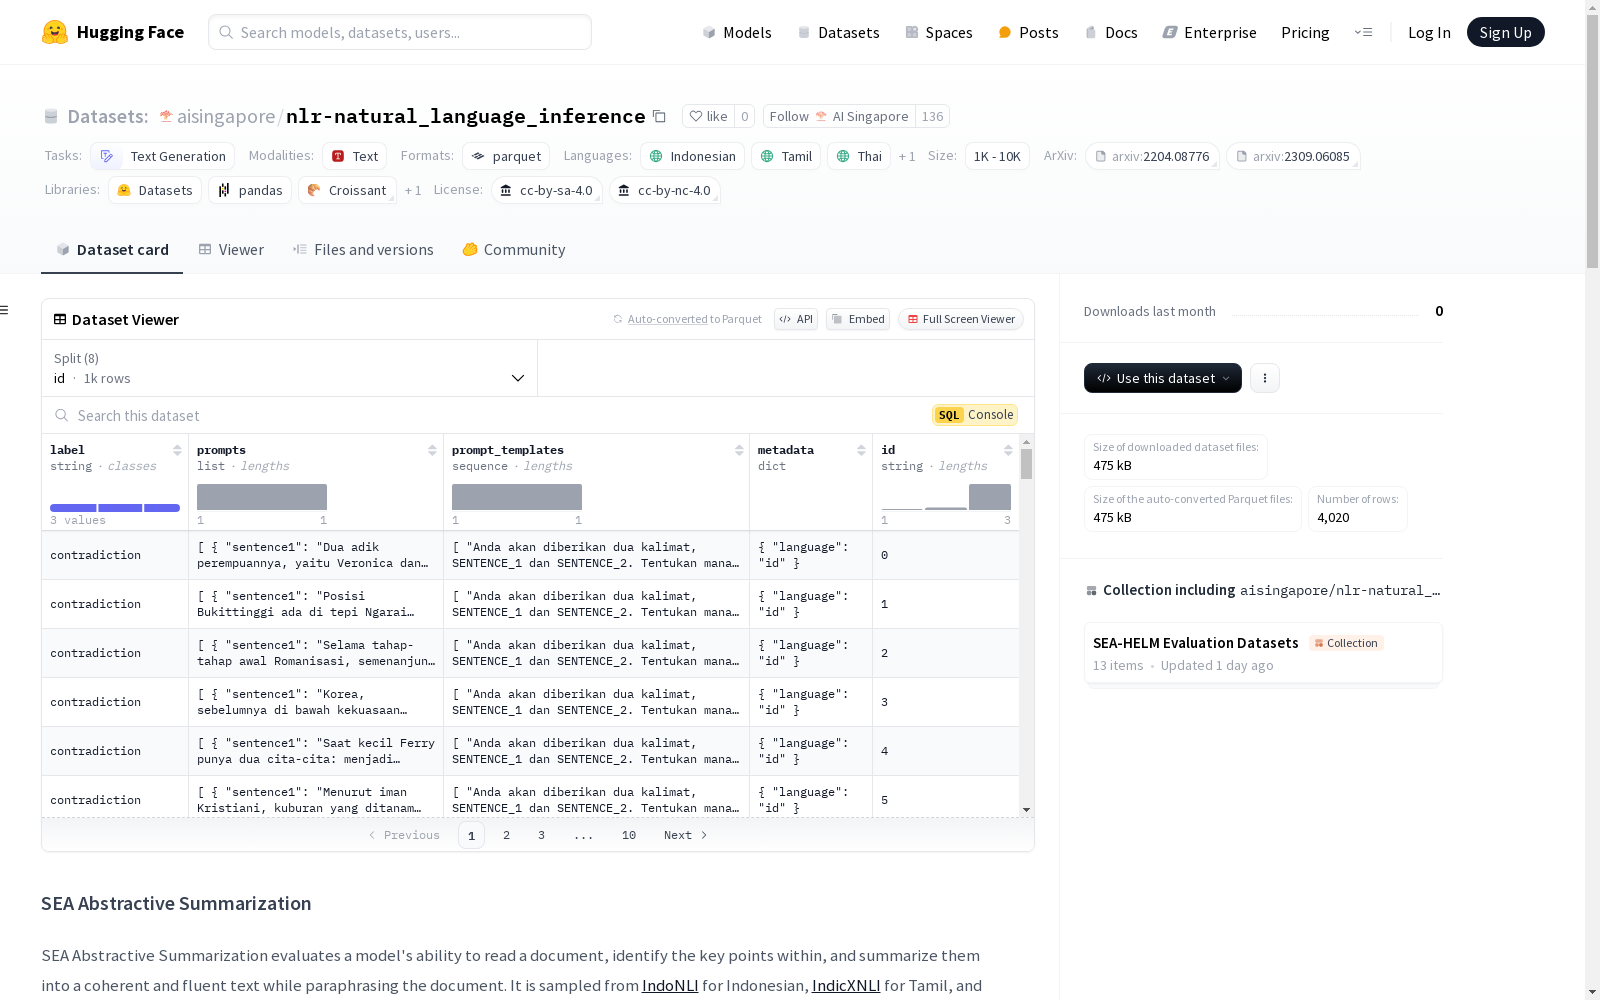
Task: Click the three-dot more options button
Action: [1265, 378]
